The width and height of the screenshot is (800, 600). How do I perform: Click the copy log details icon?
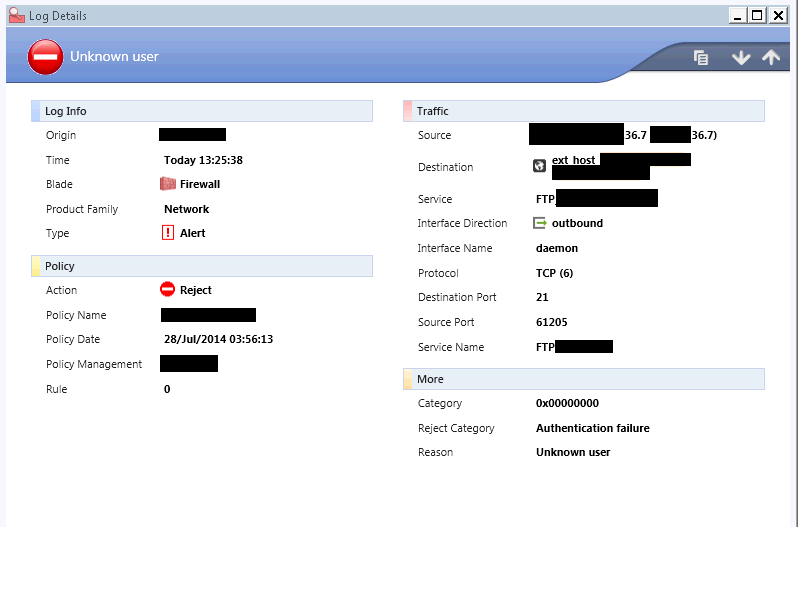point(701,57)
